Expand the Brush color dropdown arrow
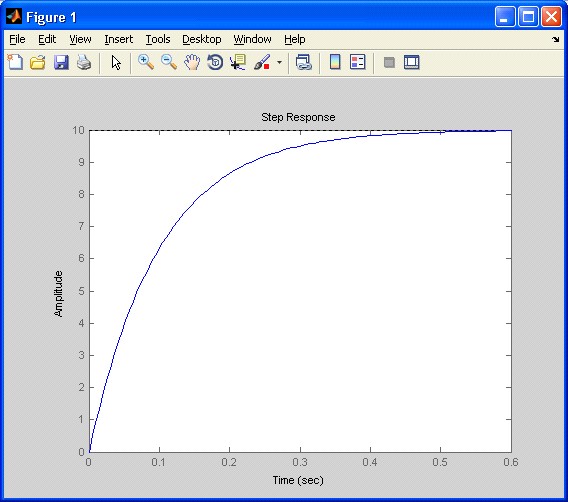The image size is (568, 502). [279, 62]
